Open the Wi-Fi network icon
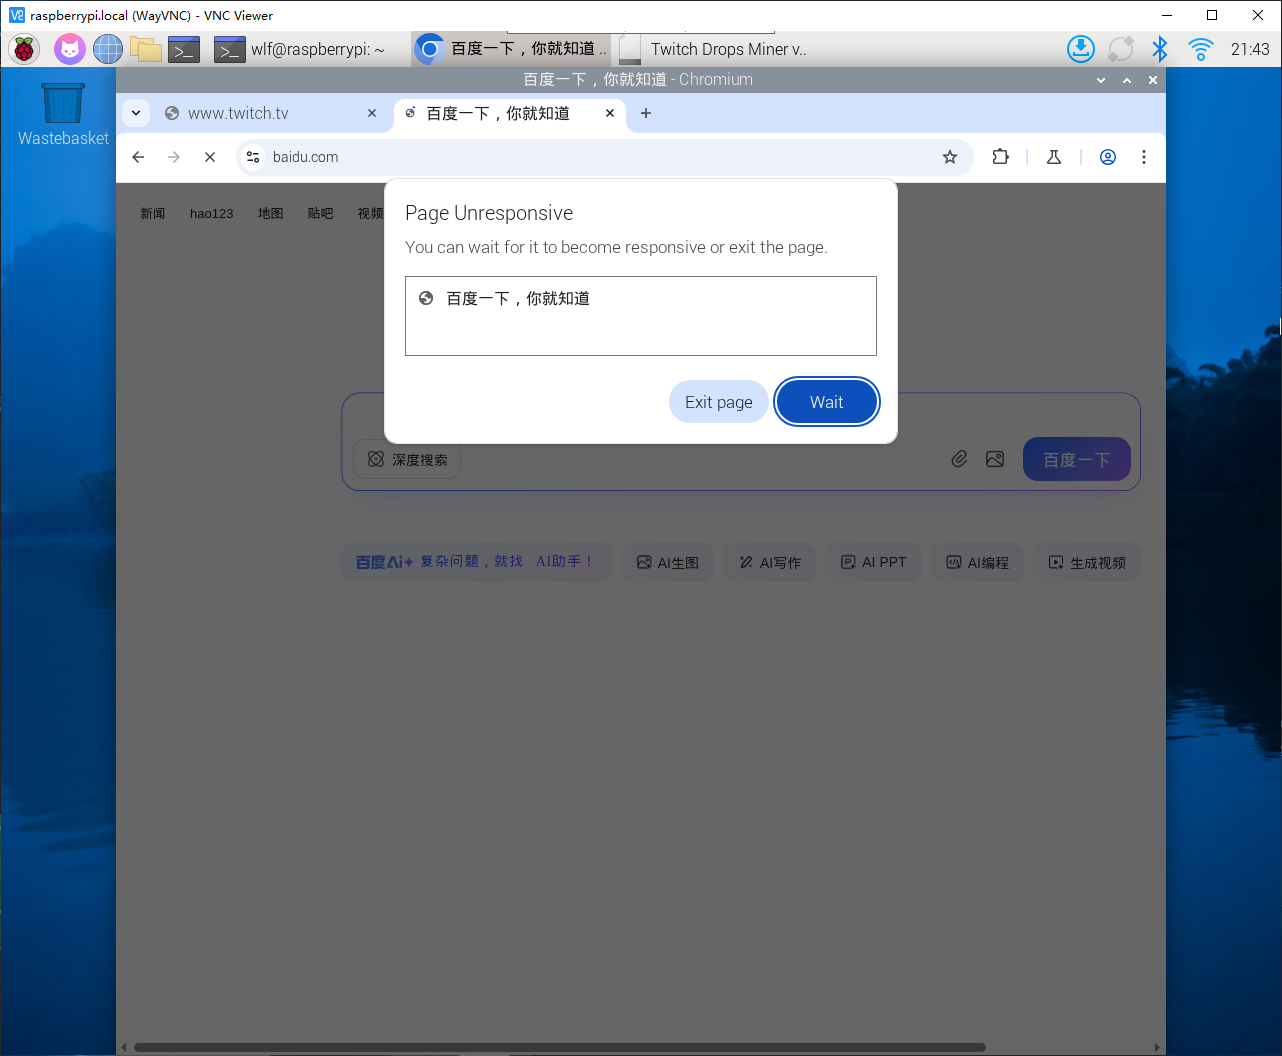This screenshot has height=1056, width=1282. [1200, 49]
